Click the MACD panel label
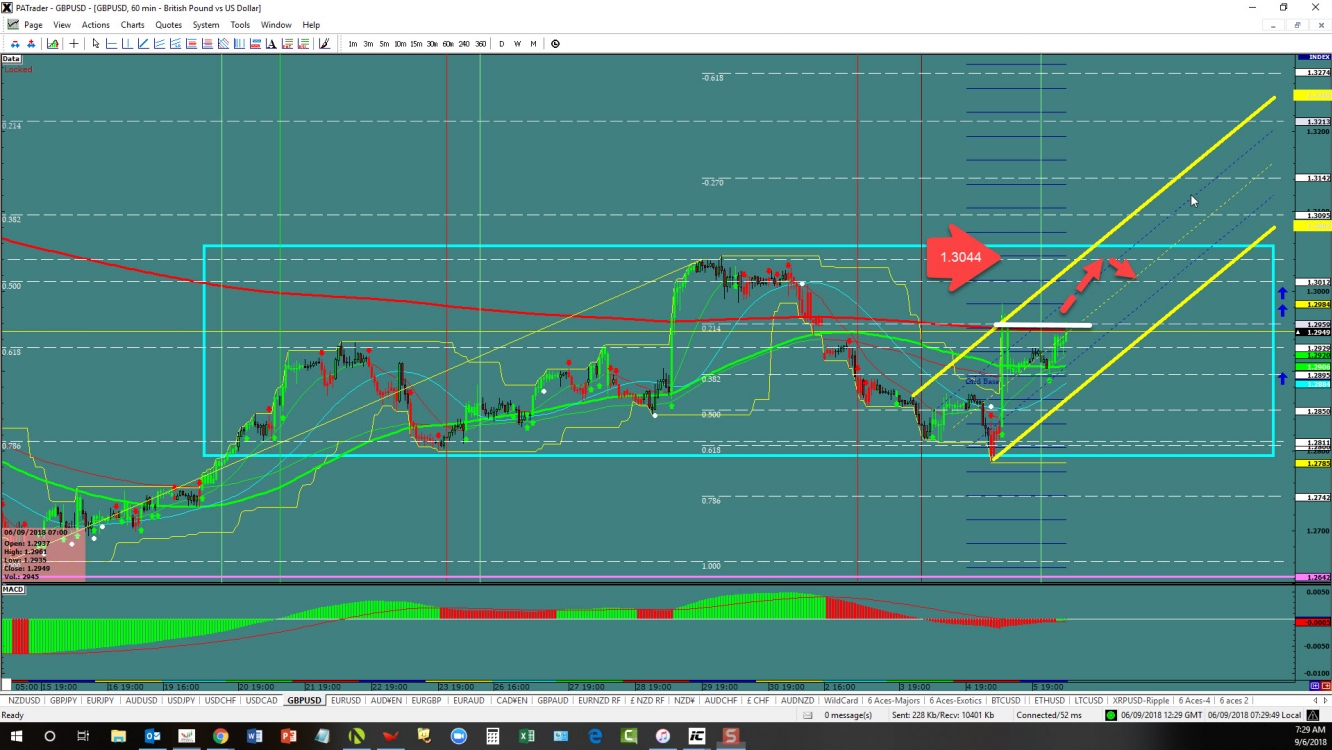 tap(14, 590)
